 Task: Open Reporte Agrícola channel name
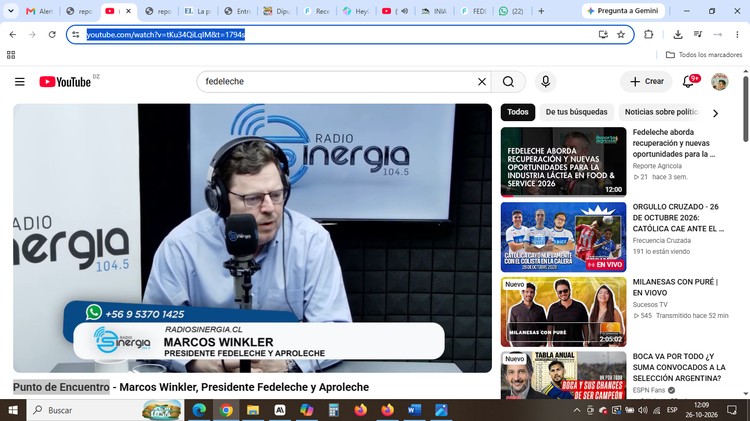pyautogui.click(x=657, y=166)
